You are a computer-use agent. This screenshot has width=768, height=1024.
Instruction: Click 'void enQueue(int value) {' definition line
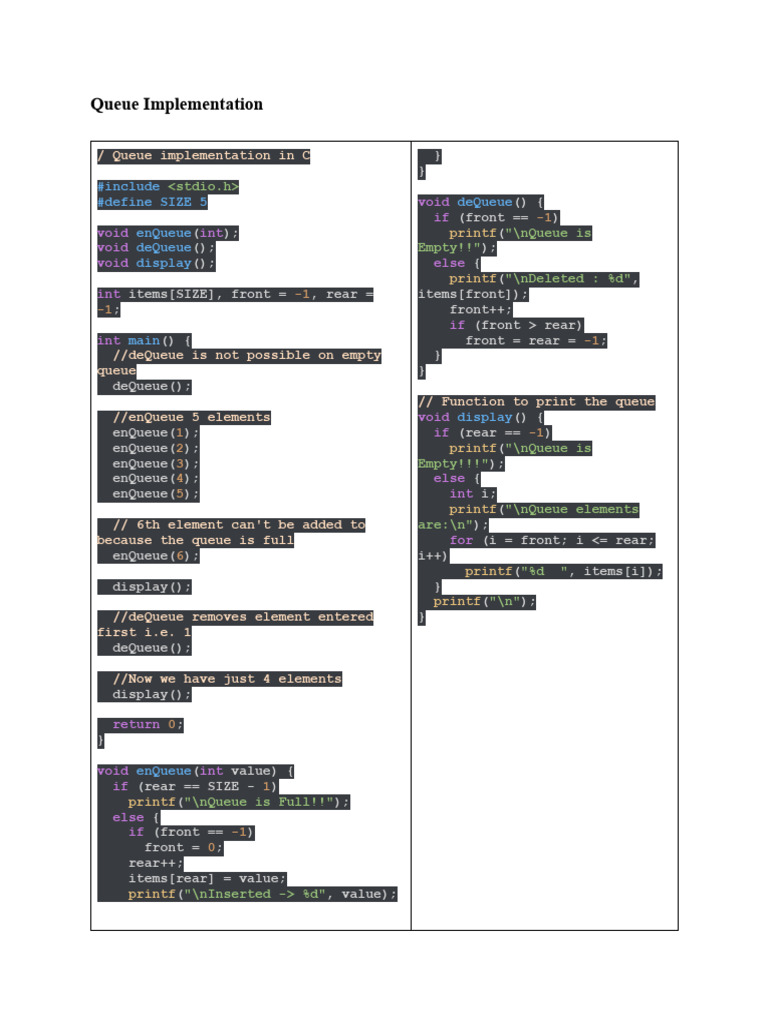[195, 771]
